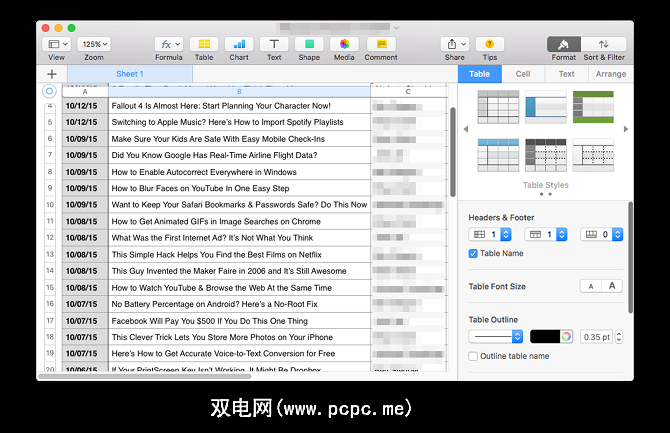Click the larger table font size button
Screen dimensions: 670x433
coord(612,286)
